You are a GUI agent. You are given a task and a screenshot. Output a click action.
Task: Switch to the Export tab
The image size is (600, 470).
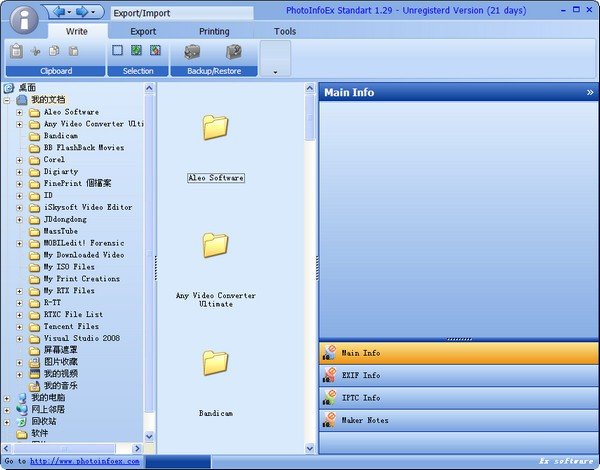click(143, 31)
